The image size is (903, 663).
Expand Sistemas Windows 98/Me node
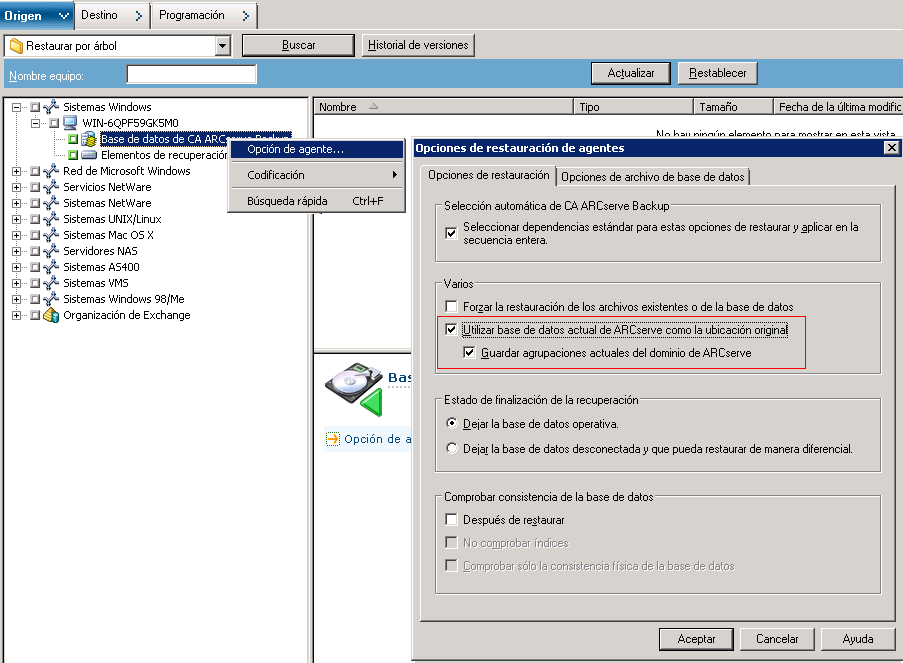point(17,299)
